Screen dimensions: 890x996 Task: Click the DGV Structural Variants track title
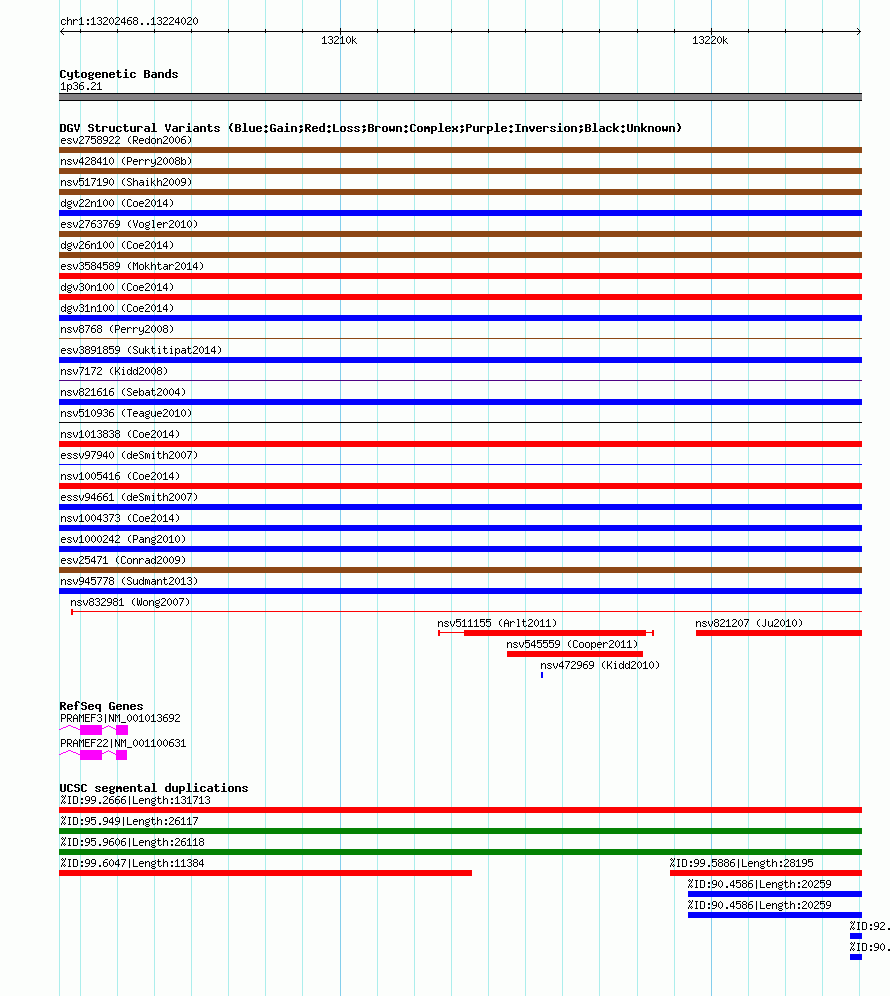[370, 128]
